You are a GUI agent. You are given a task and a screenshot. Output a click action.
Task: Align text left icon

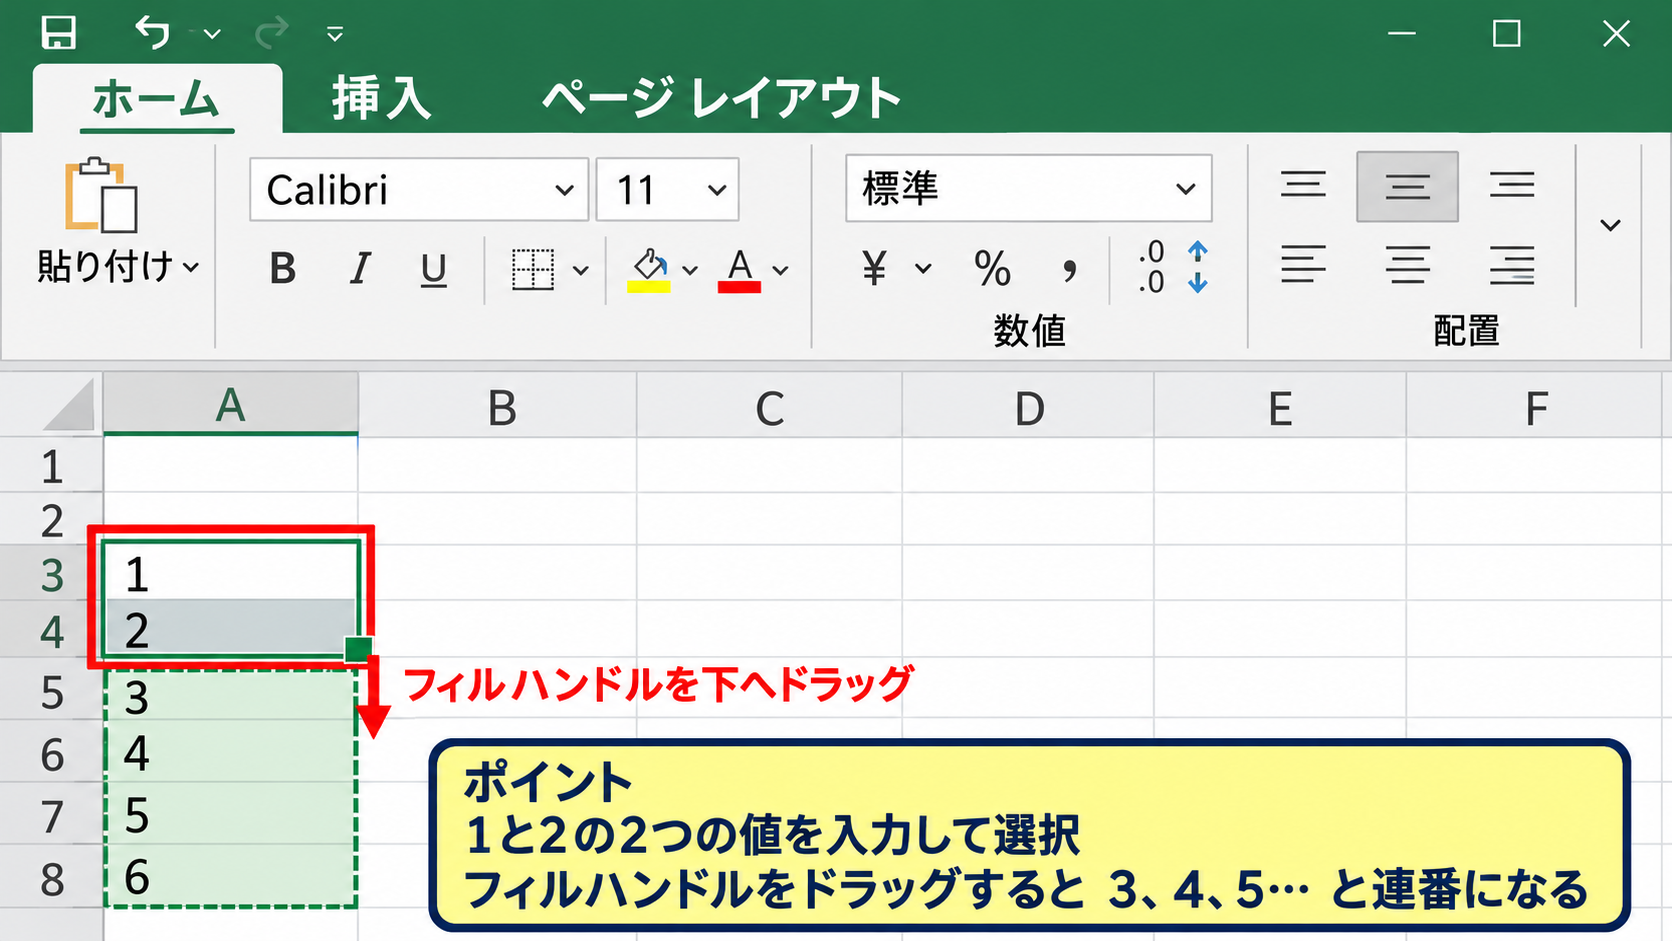(x=1303, y=265)
